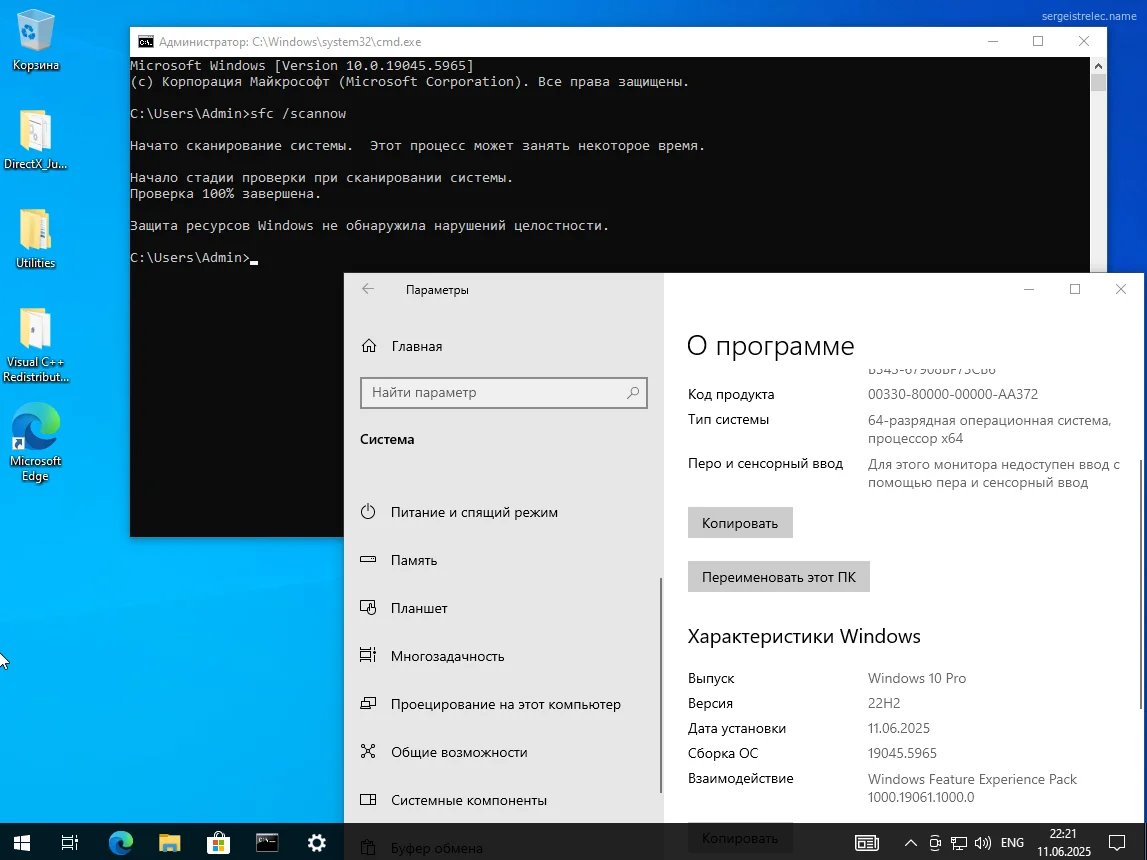Select the Microsoft Edge desktop shortcut
The image size is (1147, 860).
pyautogui.click(x=35, y=442)
